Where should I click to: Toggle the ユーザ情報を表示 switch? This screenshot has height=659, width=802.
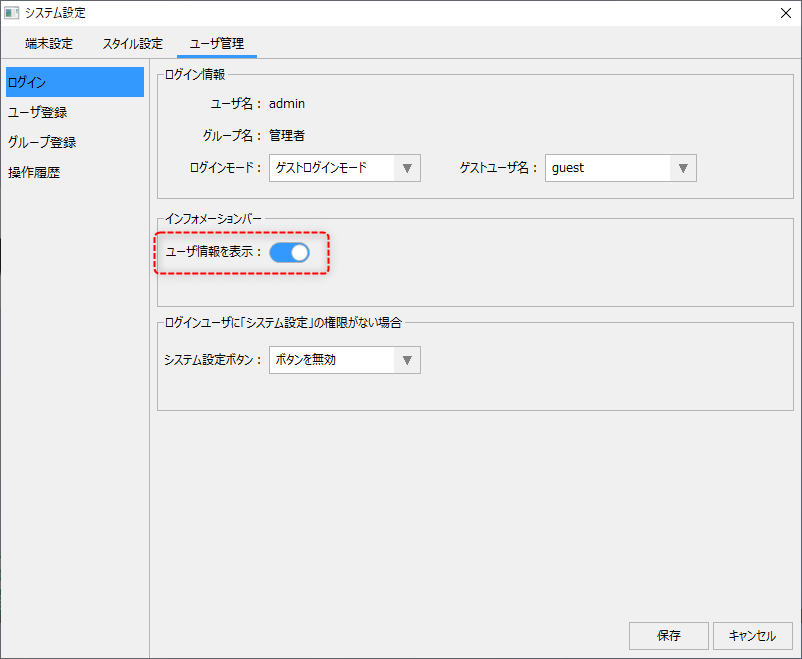289,252
